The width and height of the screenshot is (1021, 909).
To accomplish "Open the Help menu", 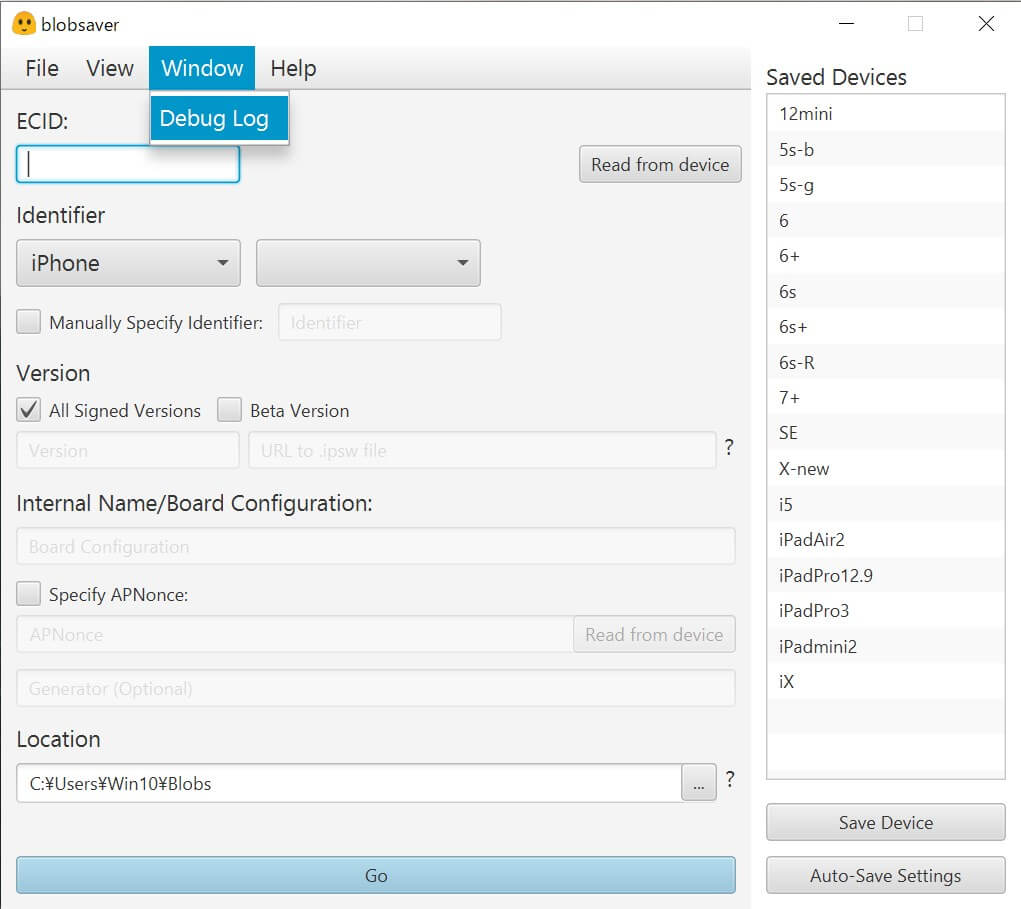I will point(293,68).
